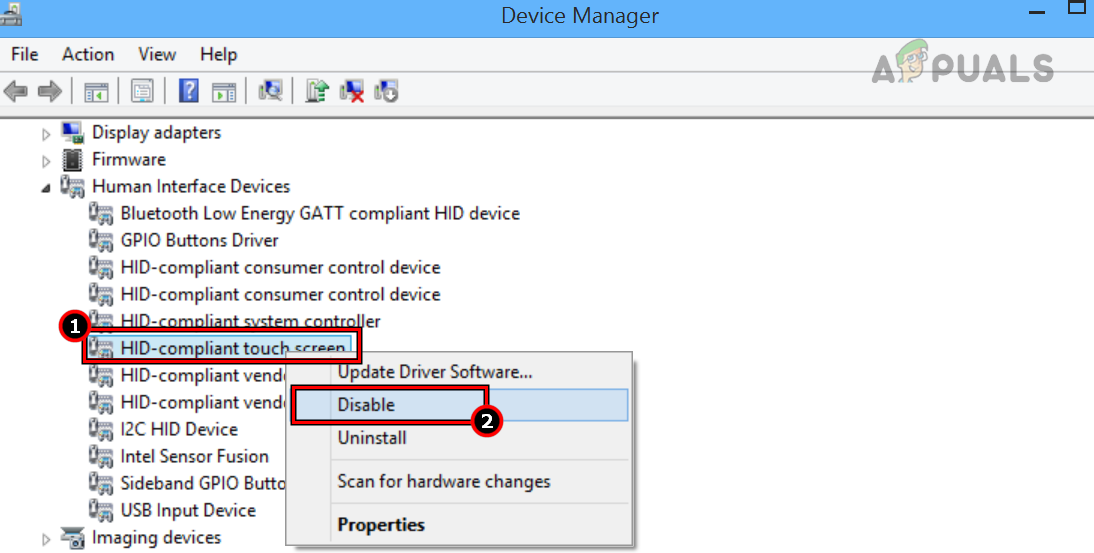Click the Forward arrow in the toolbar
The image size is (1094, 553).
click(x=49, y=92)
